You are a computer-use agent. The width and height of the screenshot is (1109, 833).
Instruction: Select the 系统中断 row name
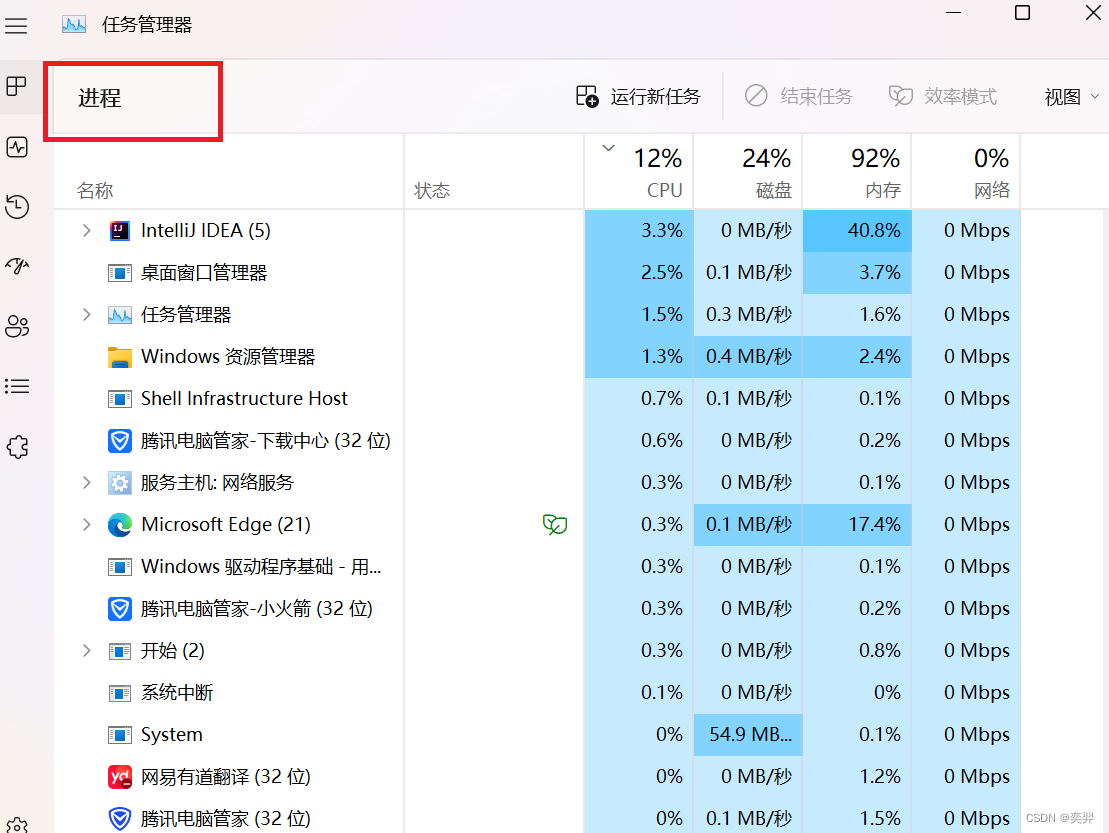click(177, 693)
